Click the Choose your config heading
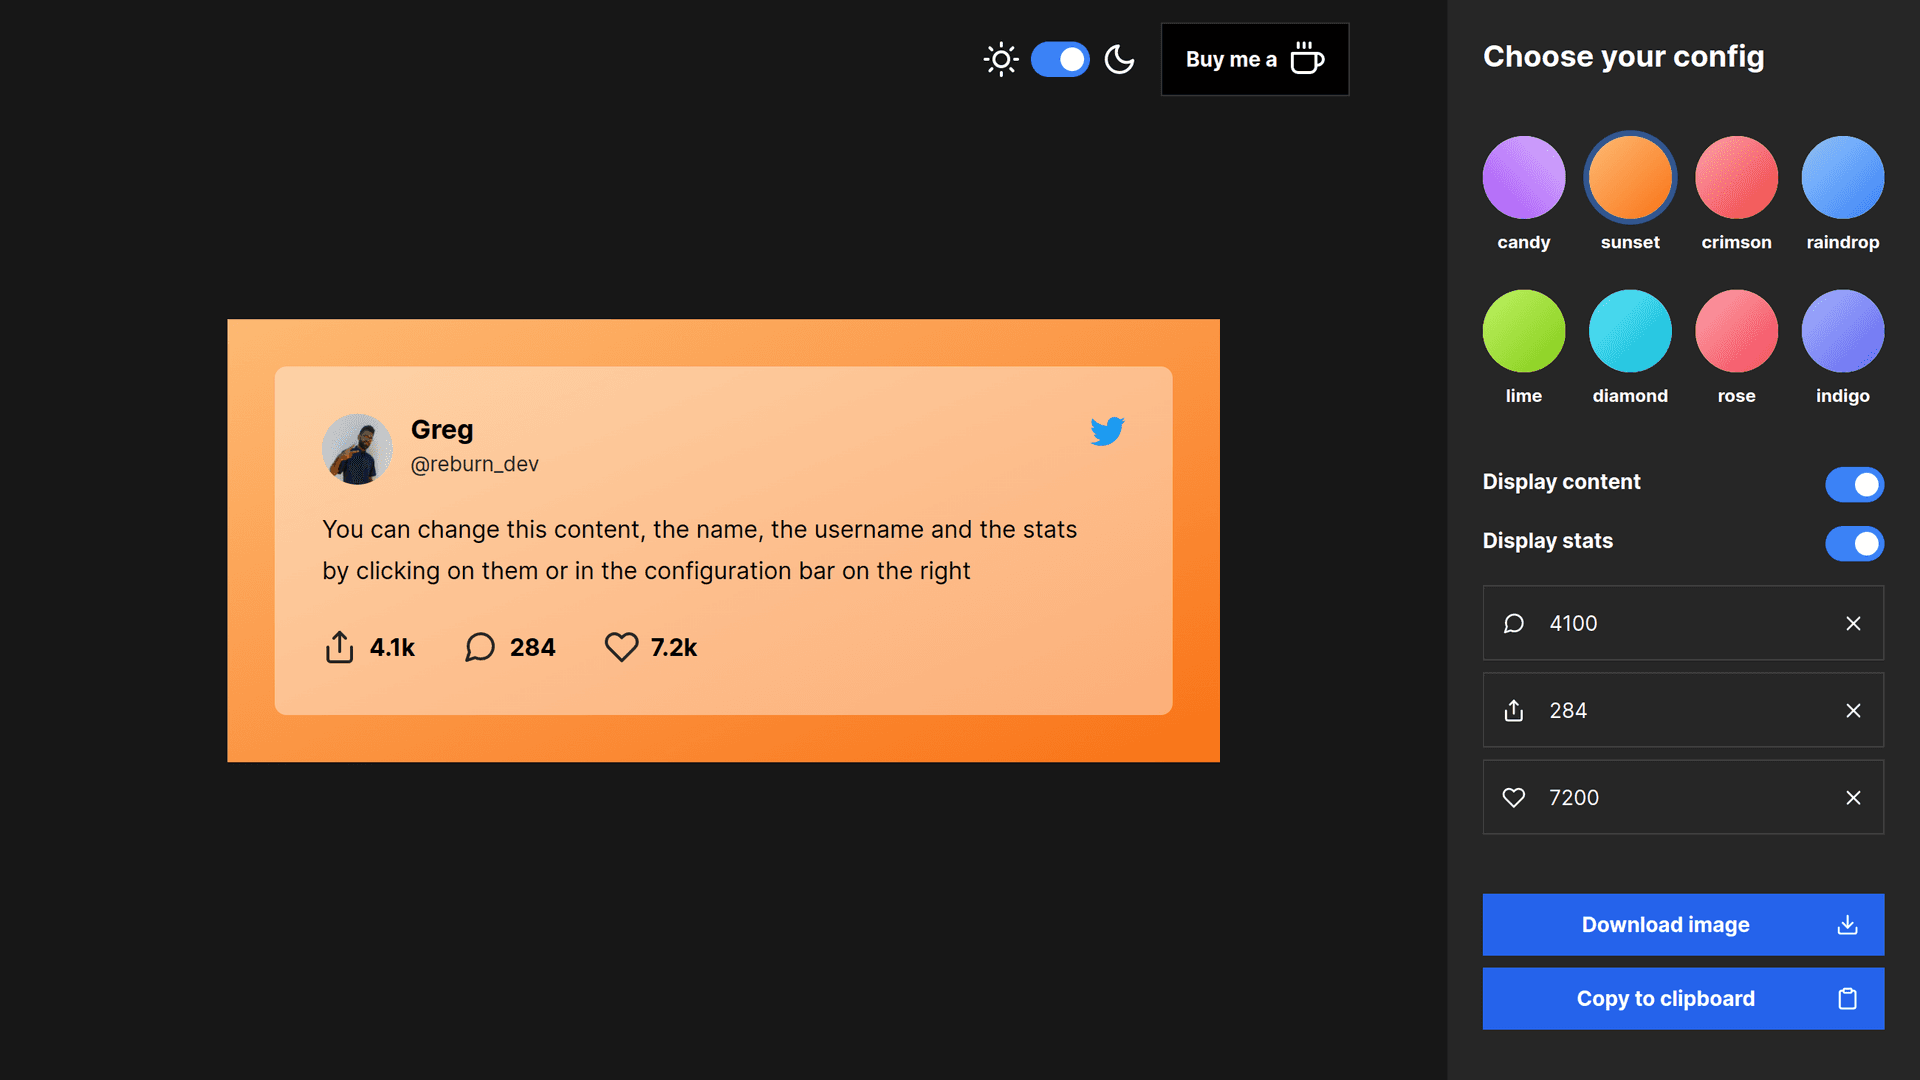The width and height of the screenshot is (1920, 1080). point(1623,57)
